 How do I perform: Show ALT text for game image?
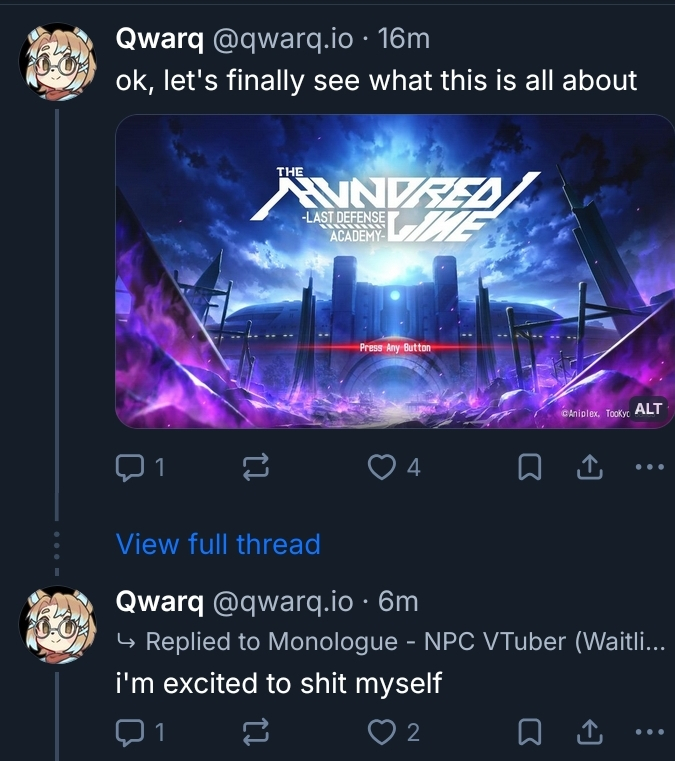tap(648, 409)
